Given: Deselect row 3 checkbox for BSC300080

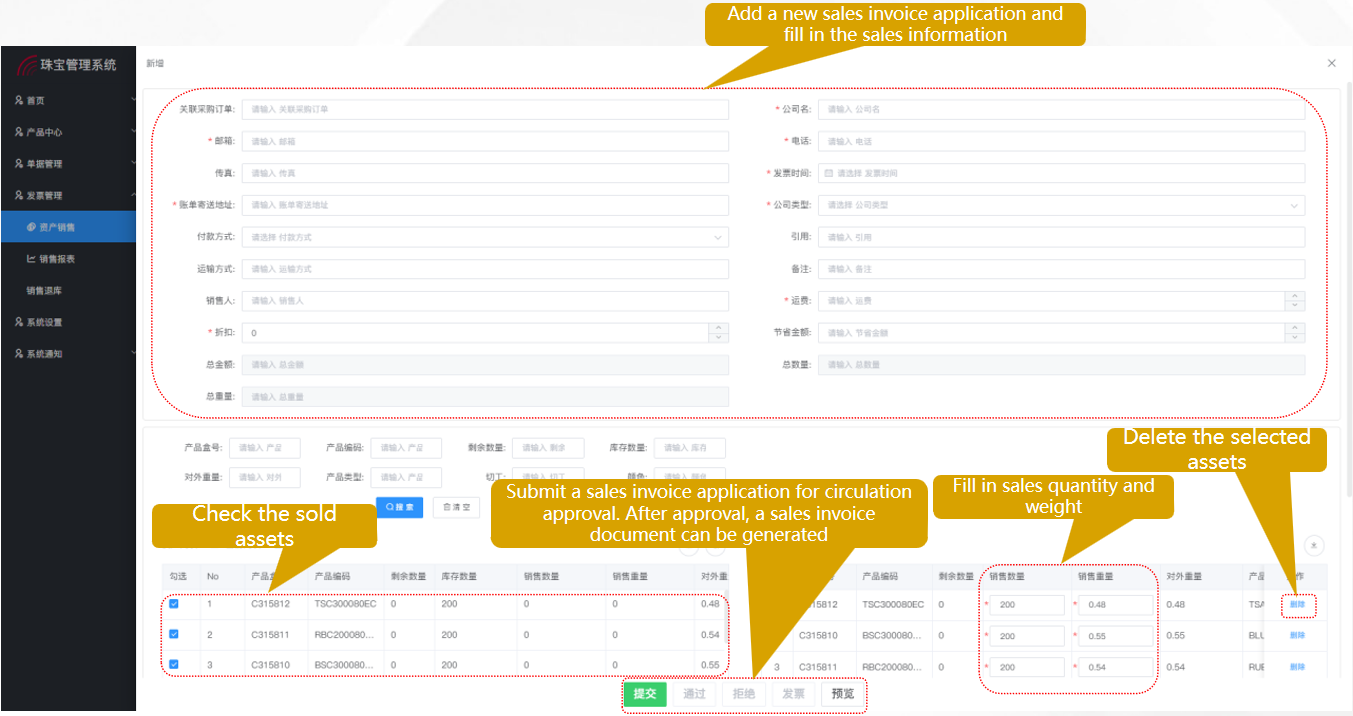Looking at the screenshot, I should tap(173, 666).
